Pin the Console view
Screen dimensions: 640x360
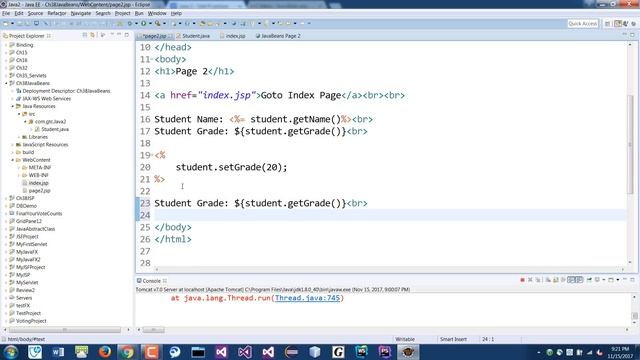pos(589,280)
